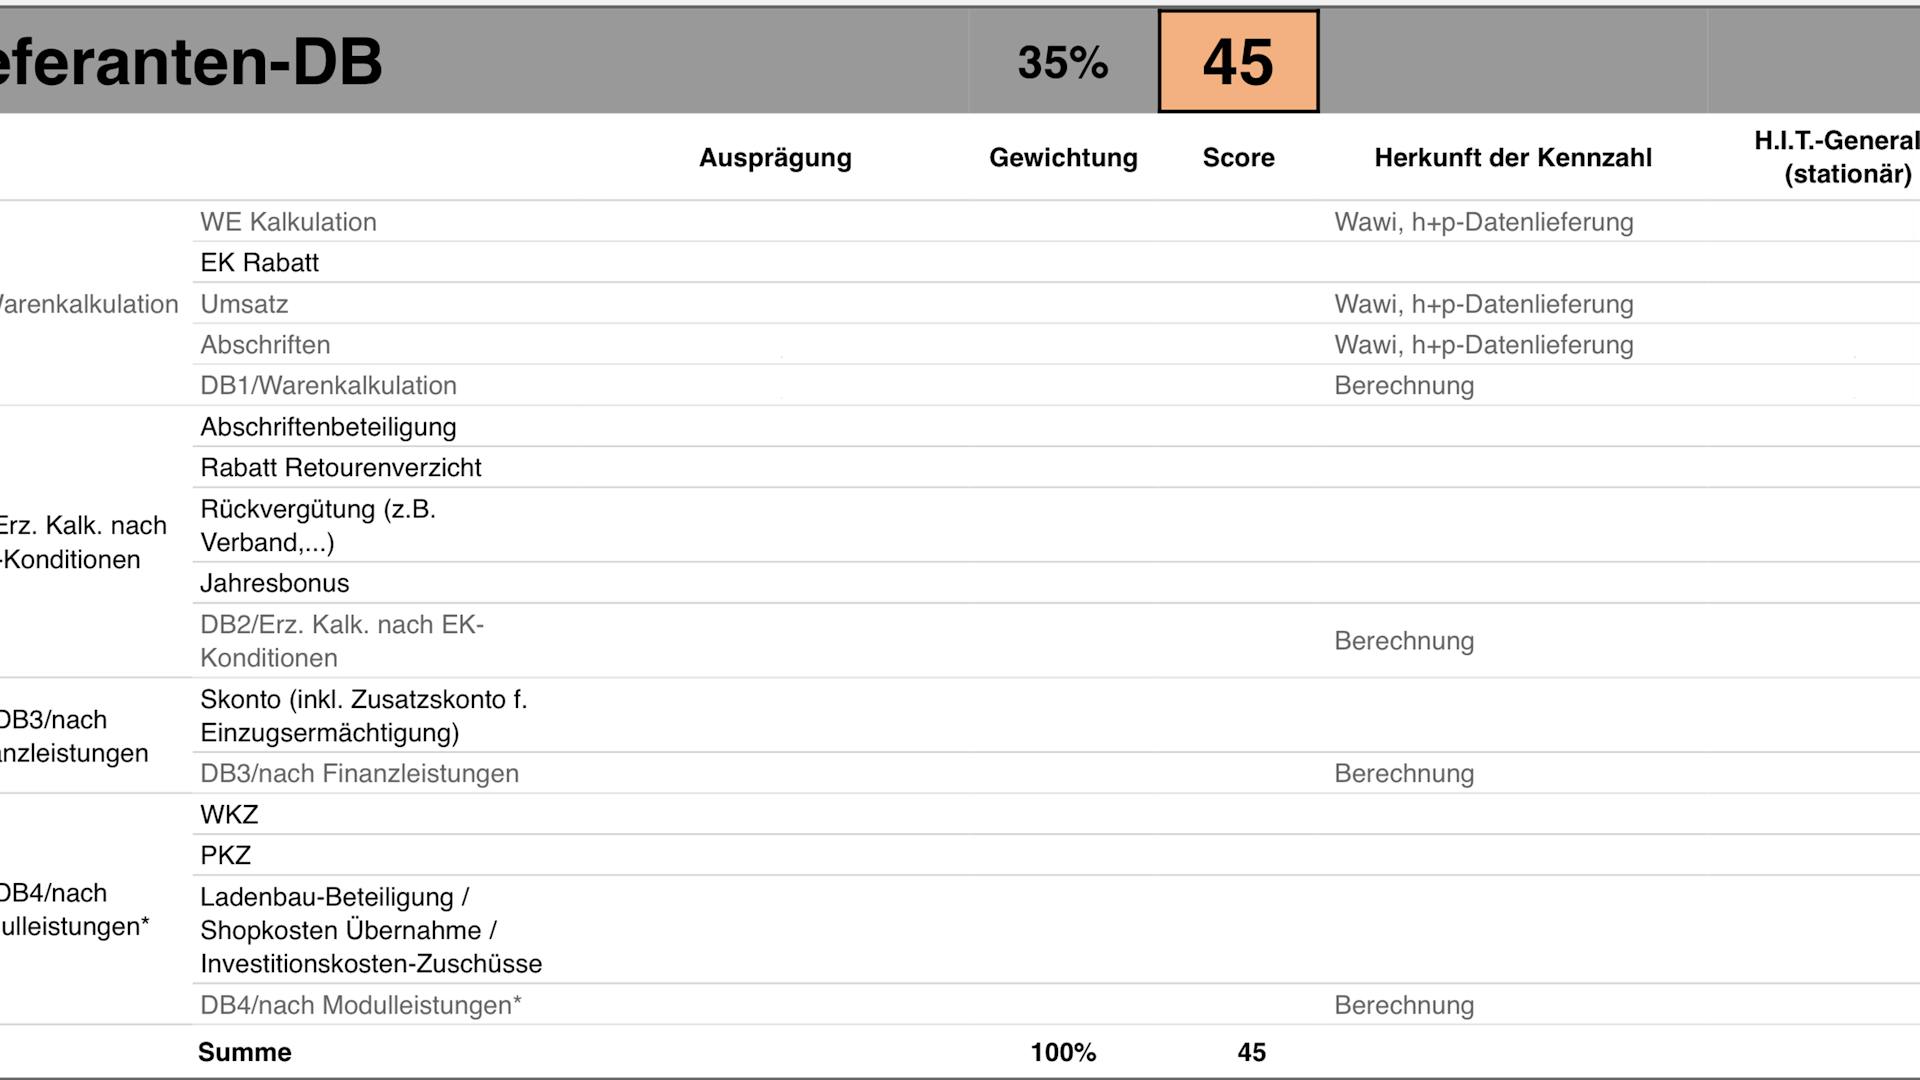Click the Skonto (inkl. Zusatzskonto) cell
The image size is (1920, 1080).
point(363,716)
